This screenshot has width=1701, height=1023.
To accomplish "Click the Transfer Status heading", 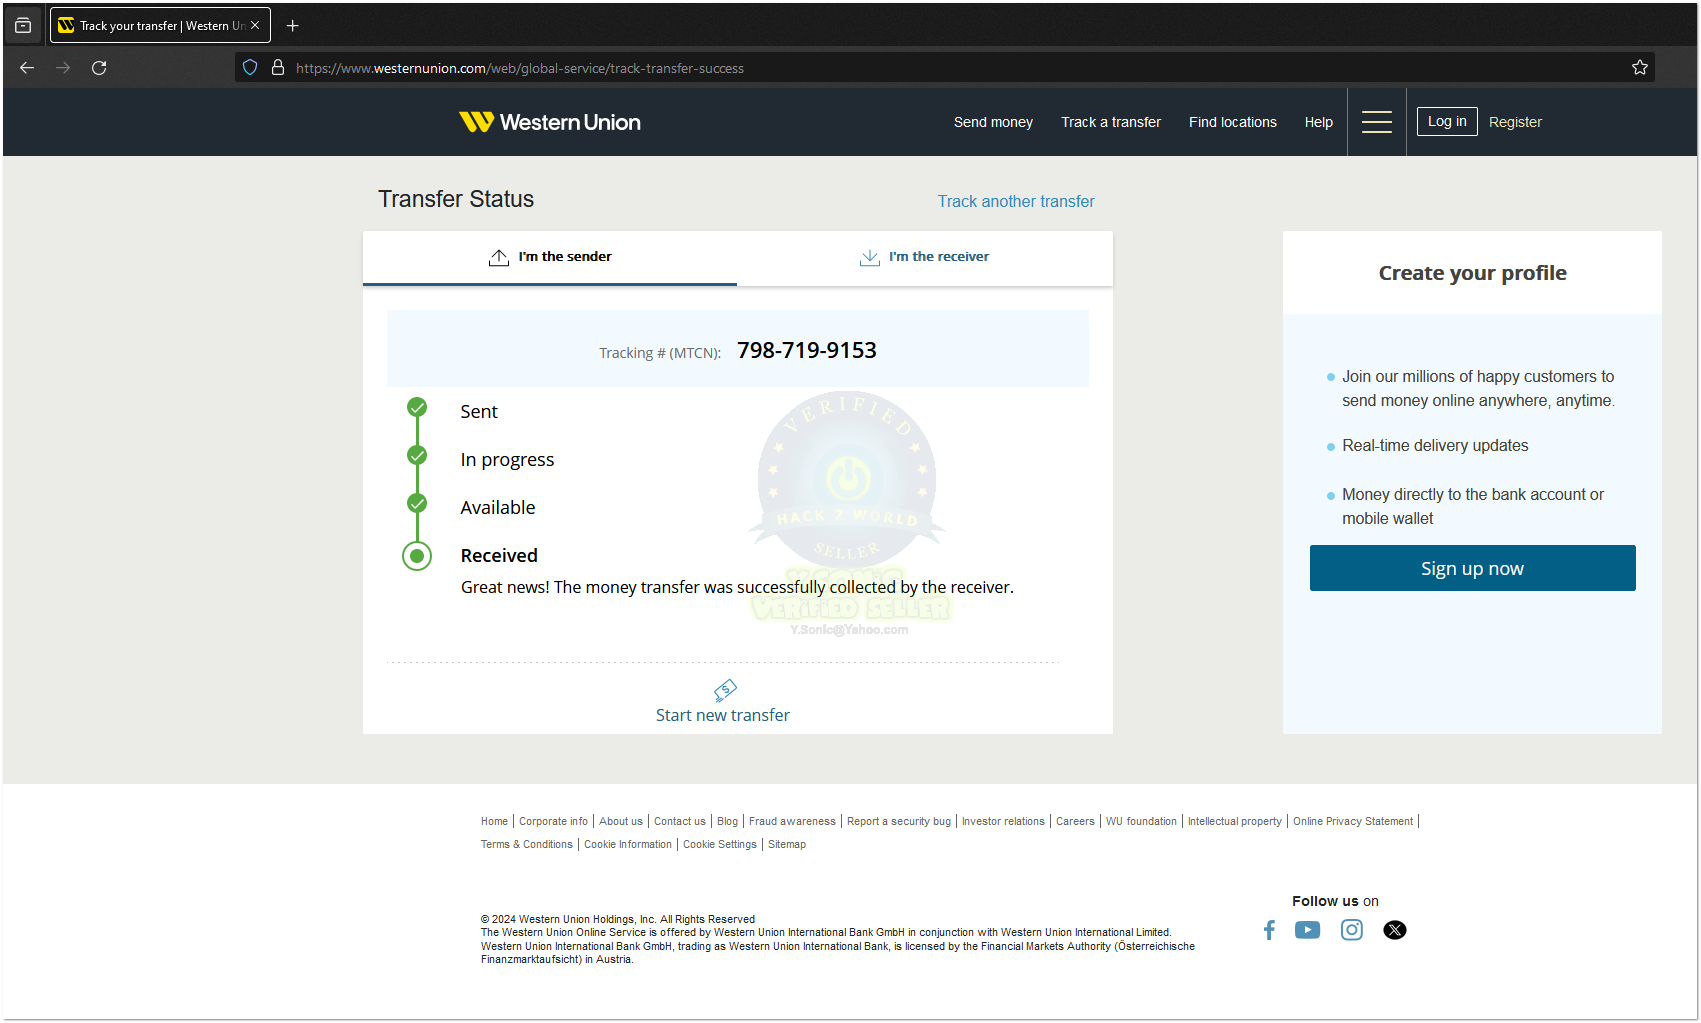I will click(x=456, y=199).
